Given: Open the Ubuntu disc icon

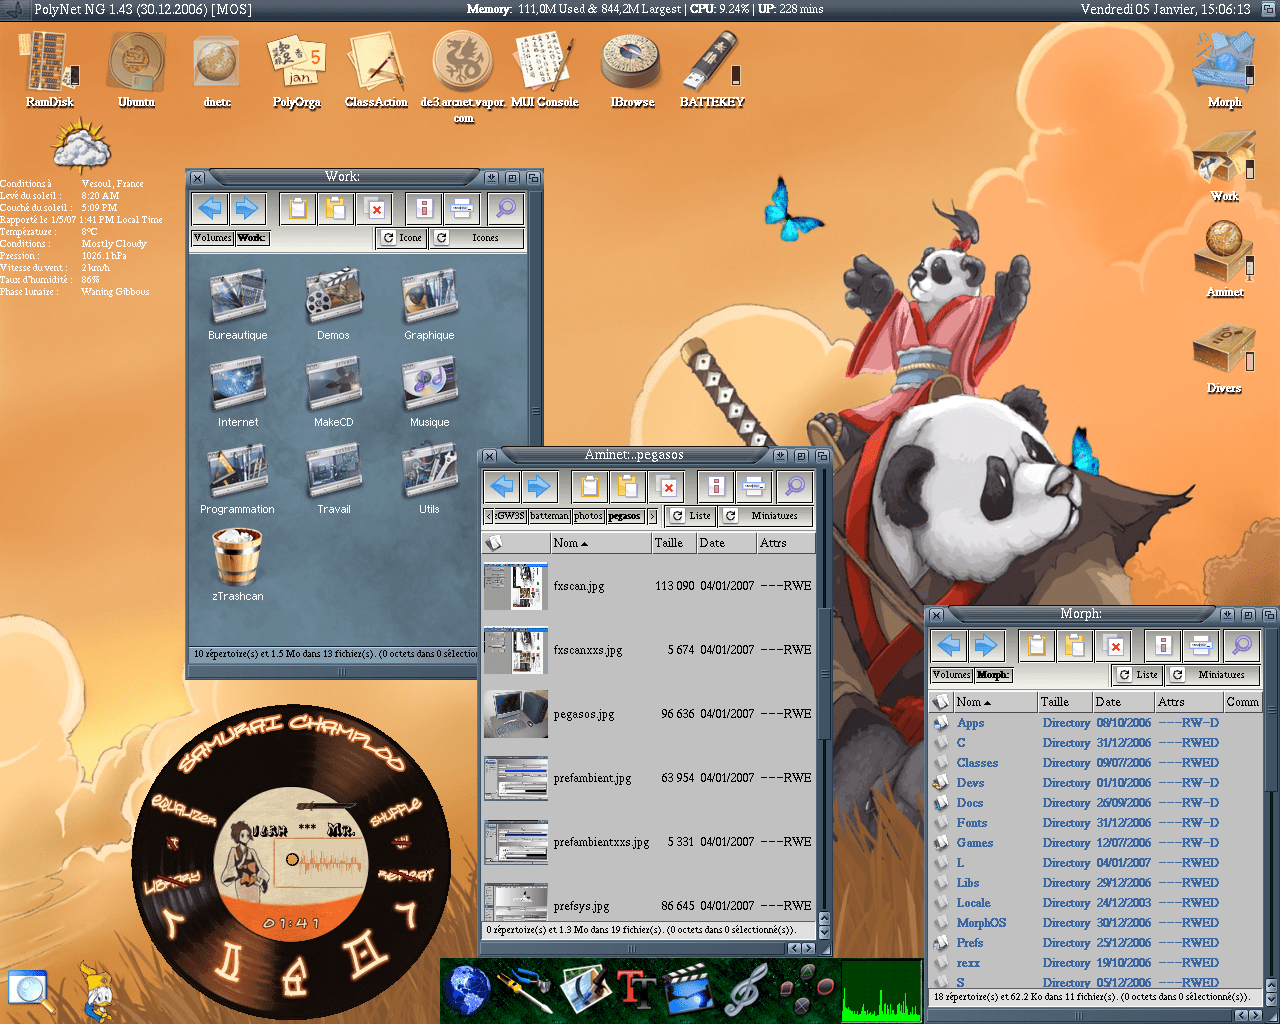Looking at the screenshot, I should [x=137, y=62].
